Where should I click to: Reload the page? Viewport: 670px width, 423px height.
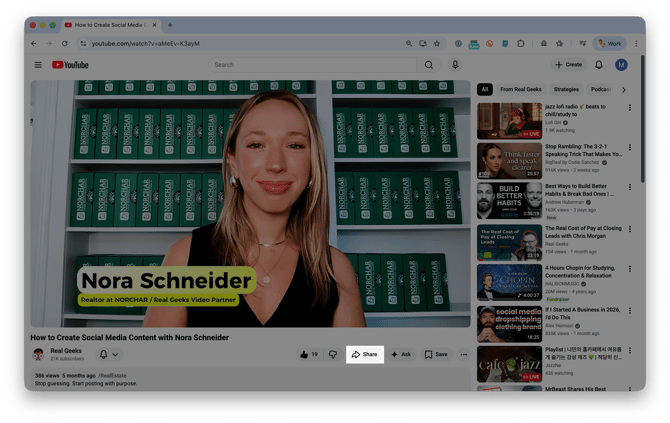pos(65,44)
